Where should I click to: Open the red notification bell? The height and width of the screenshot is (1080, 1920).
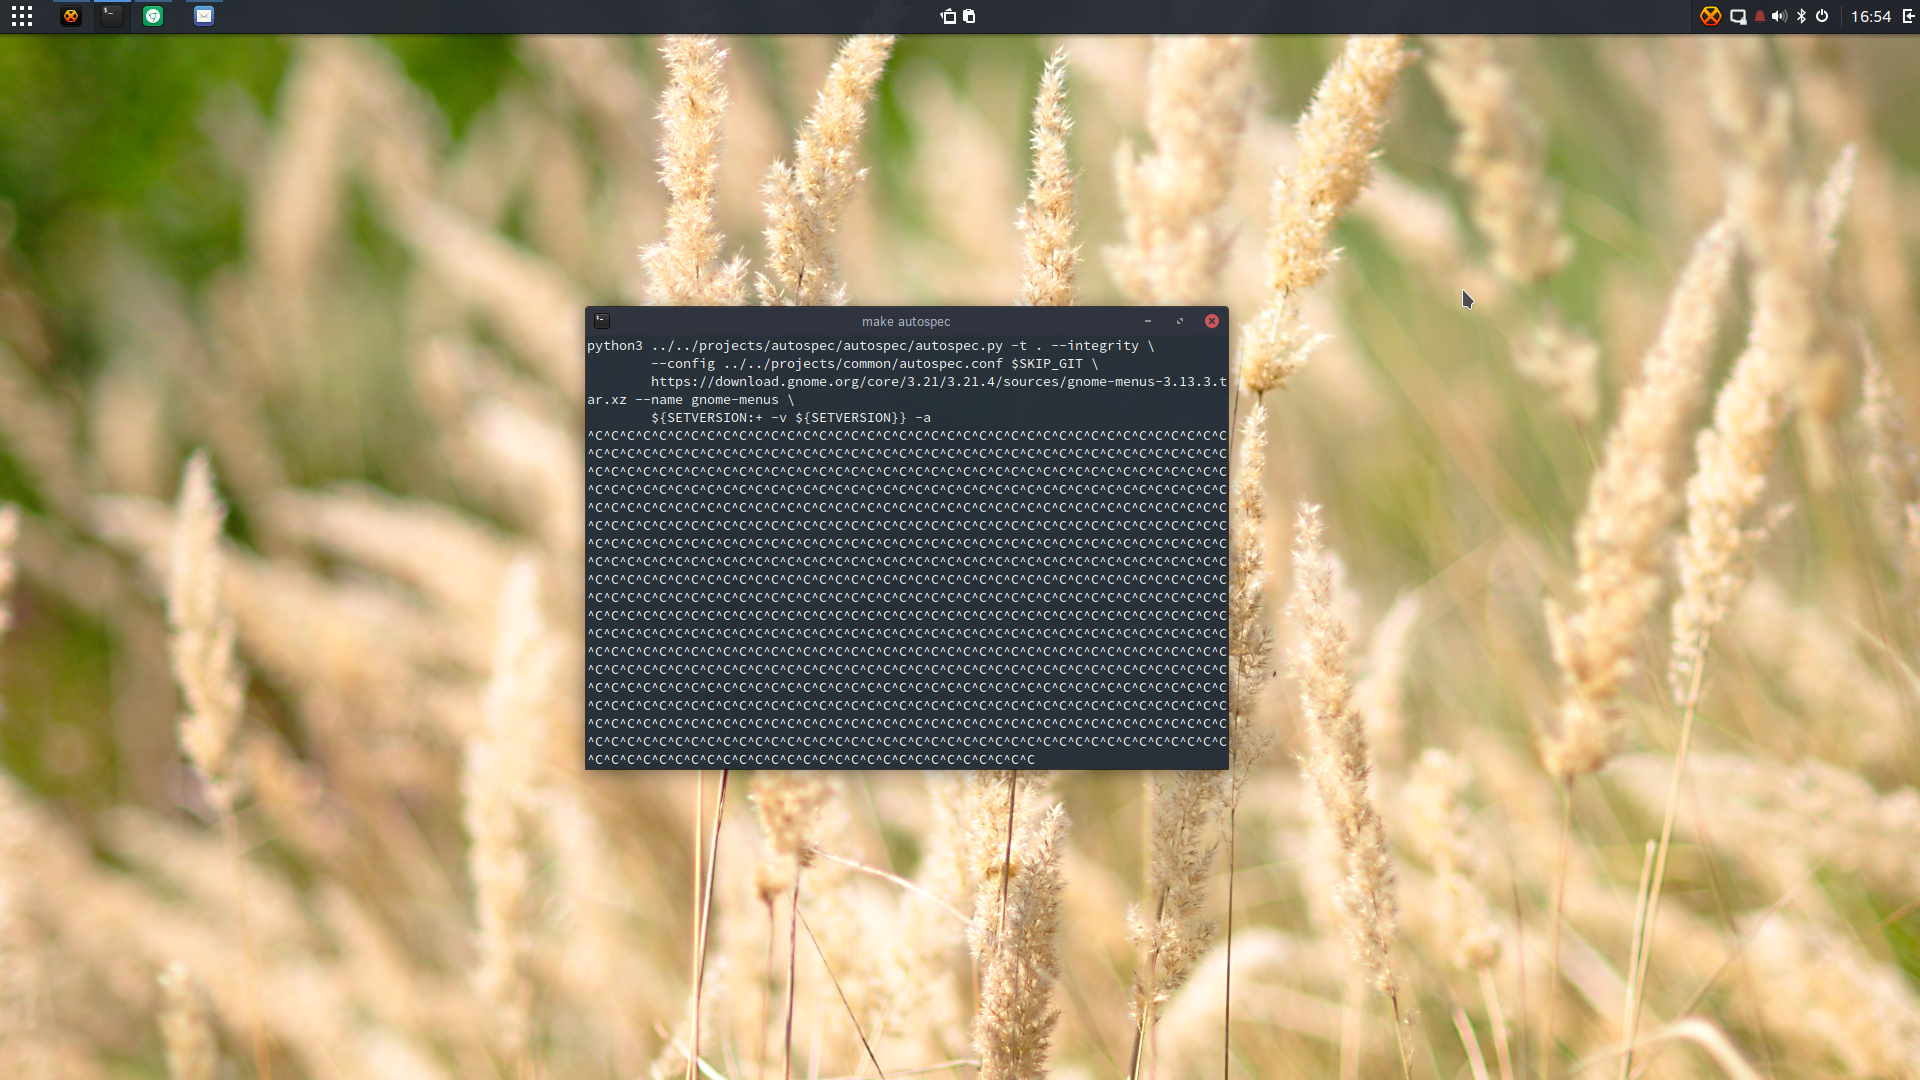(1760, 16)
